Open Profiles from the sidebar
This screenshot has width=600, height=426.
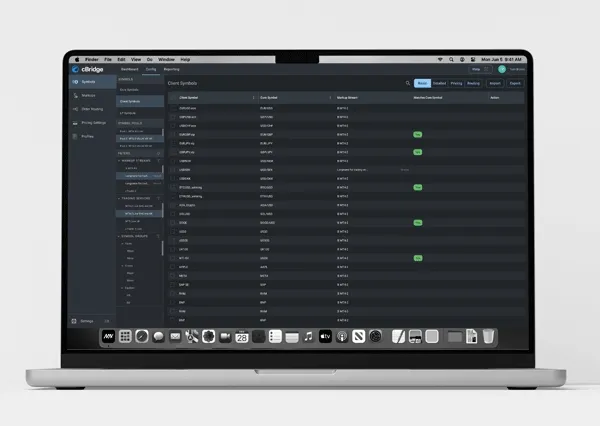tap(88, 136)
